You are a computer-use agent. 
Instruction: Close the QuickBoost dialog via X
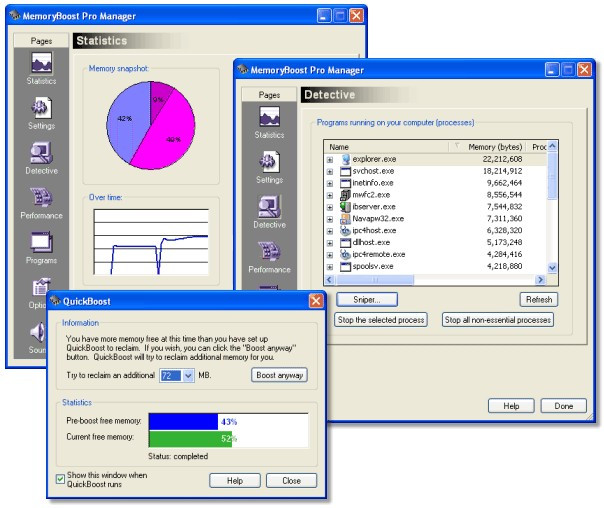[316, 300]
